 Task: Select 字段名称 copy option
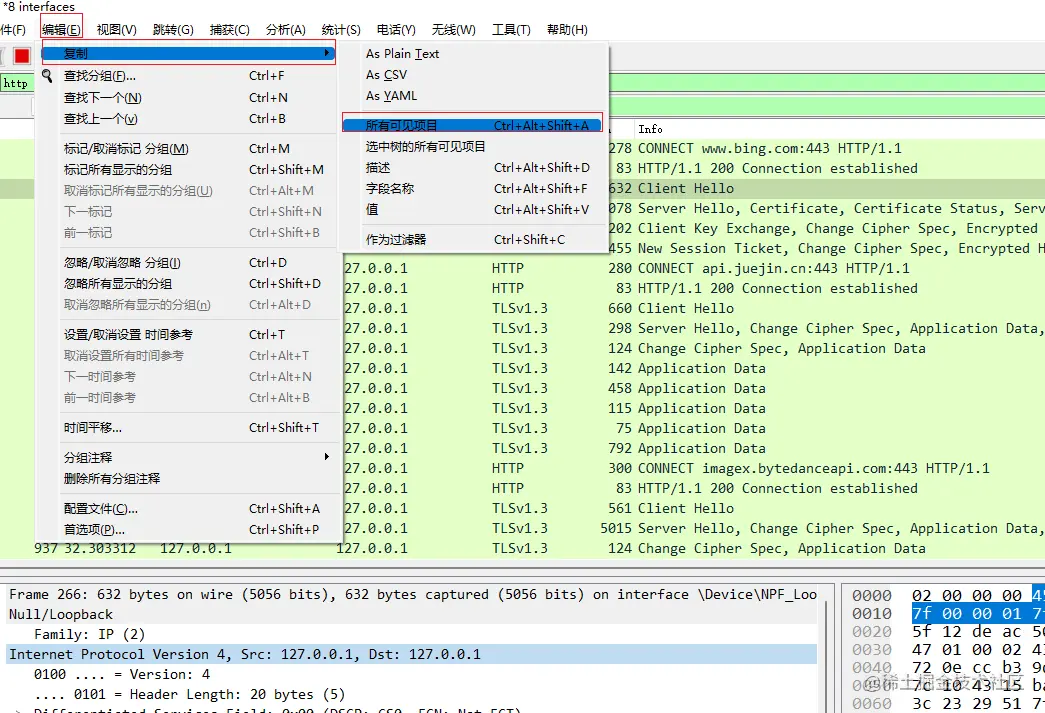pos(475,189)
